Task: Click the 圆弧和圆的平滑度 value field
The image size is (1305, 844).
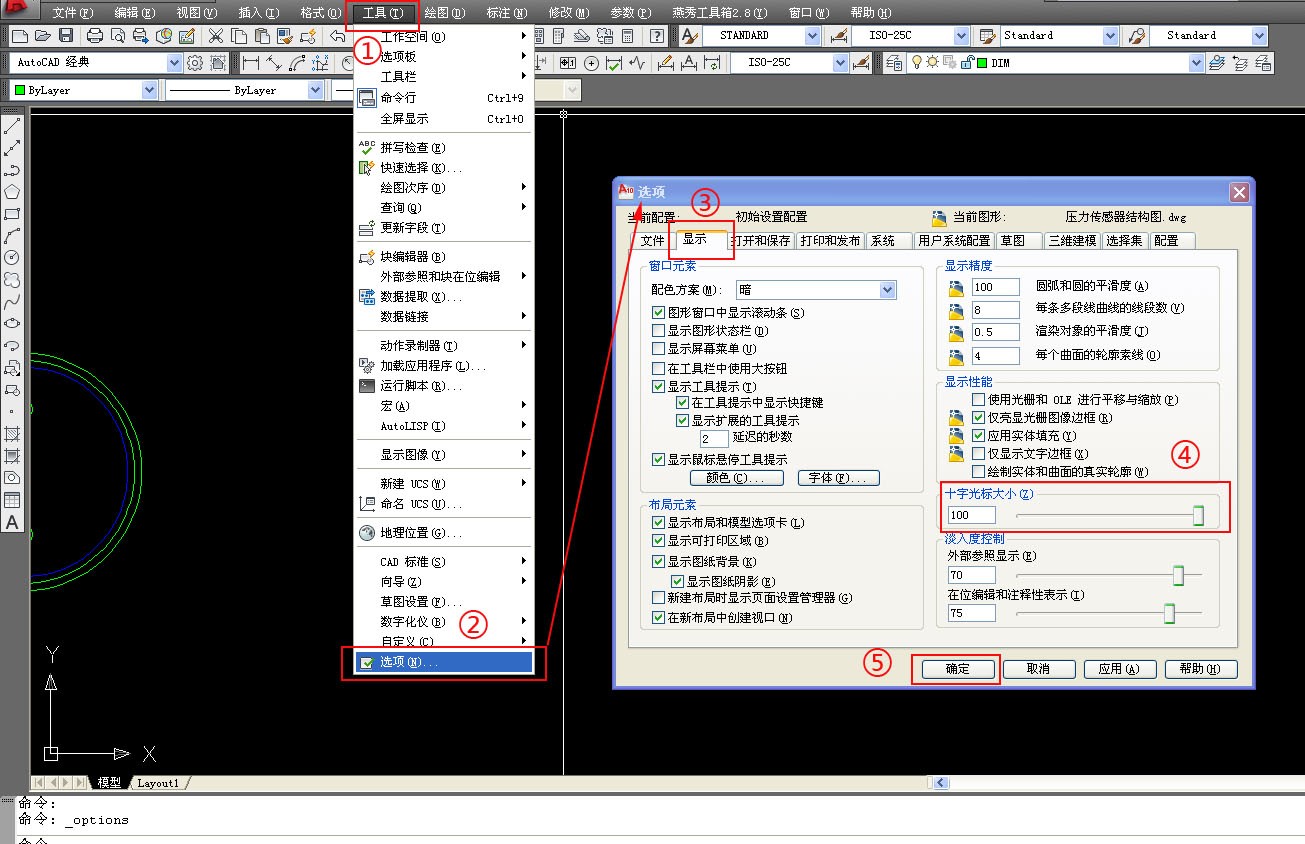Action: 995,288
